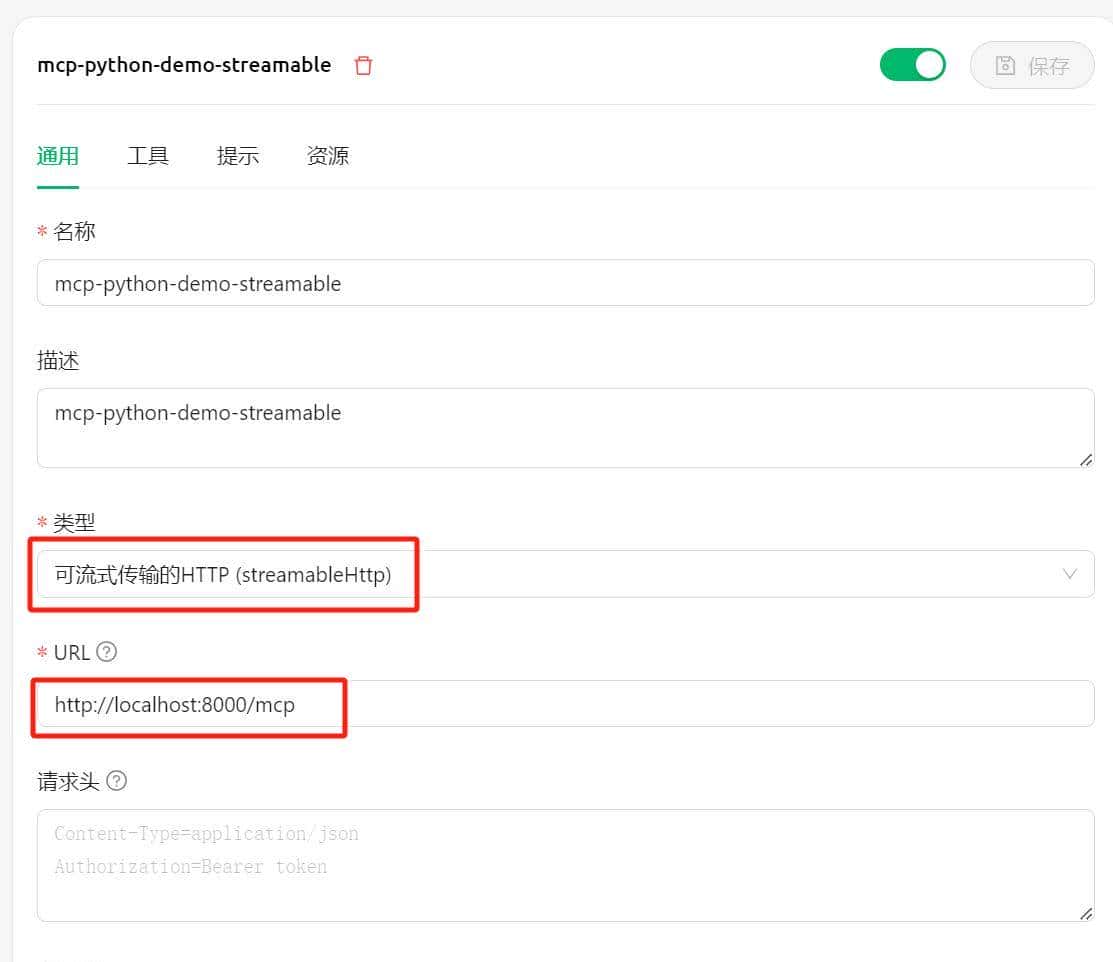This screenshot has height=962, width=1113.
Task: Click inside the 描述 description textarea
Action: tap(566, 428)
